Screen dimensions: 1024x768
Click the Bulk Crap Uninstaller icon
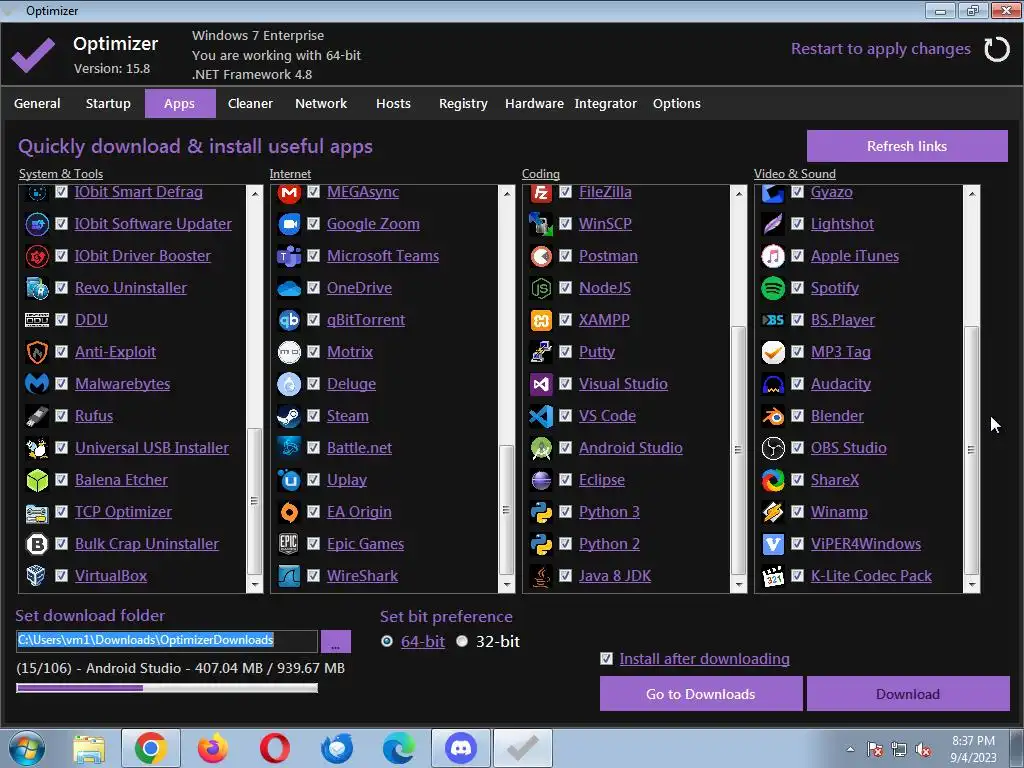[37, 543]
